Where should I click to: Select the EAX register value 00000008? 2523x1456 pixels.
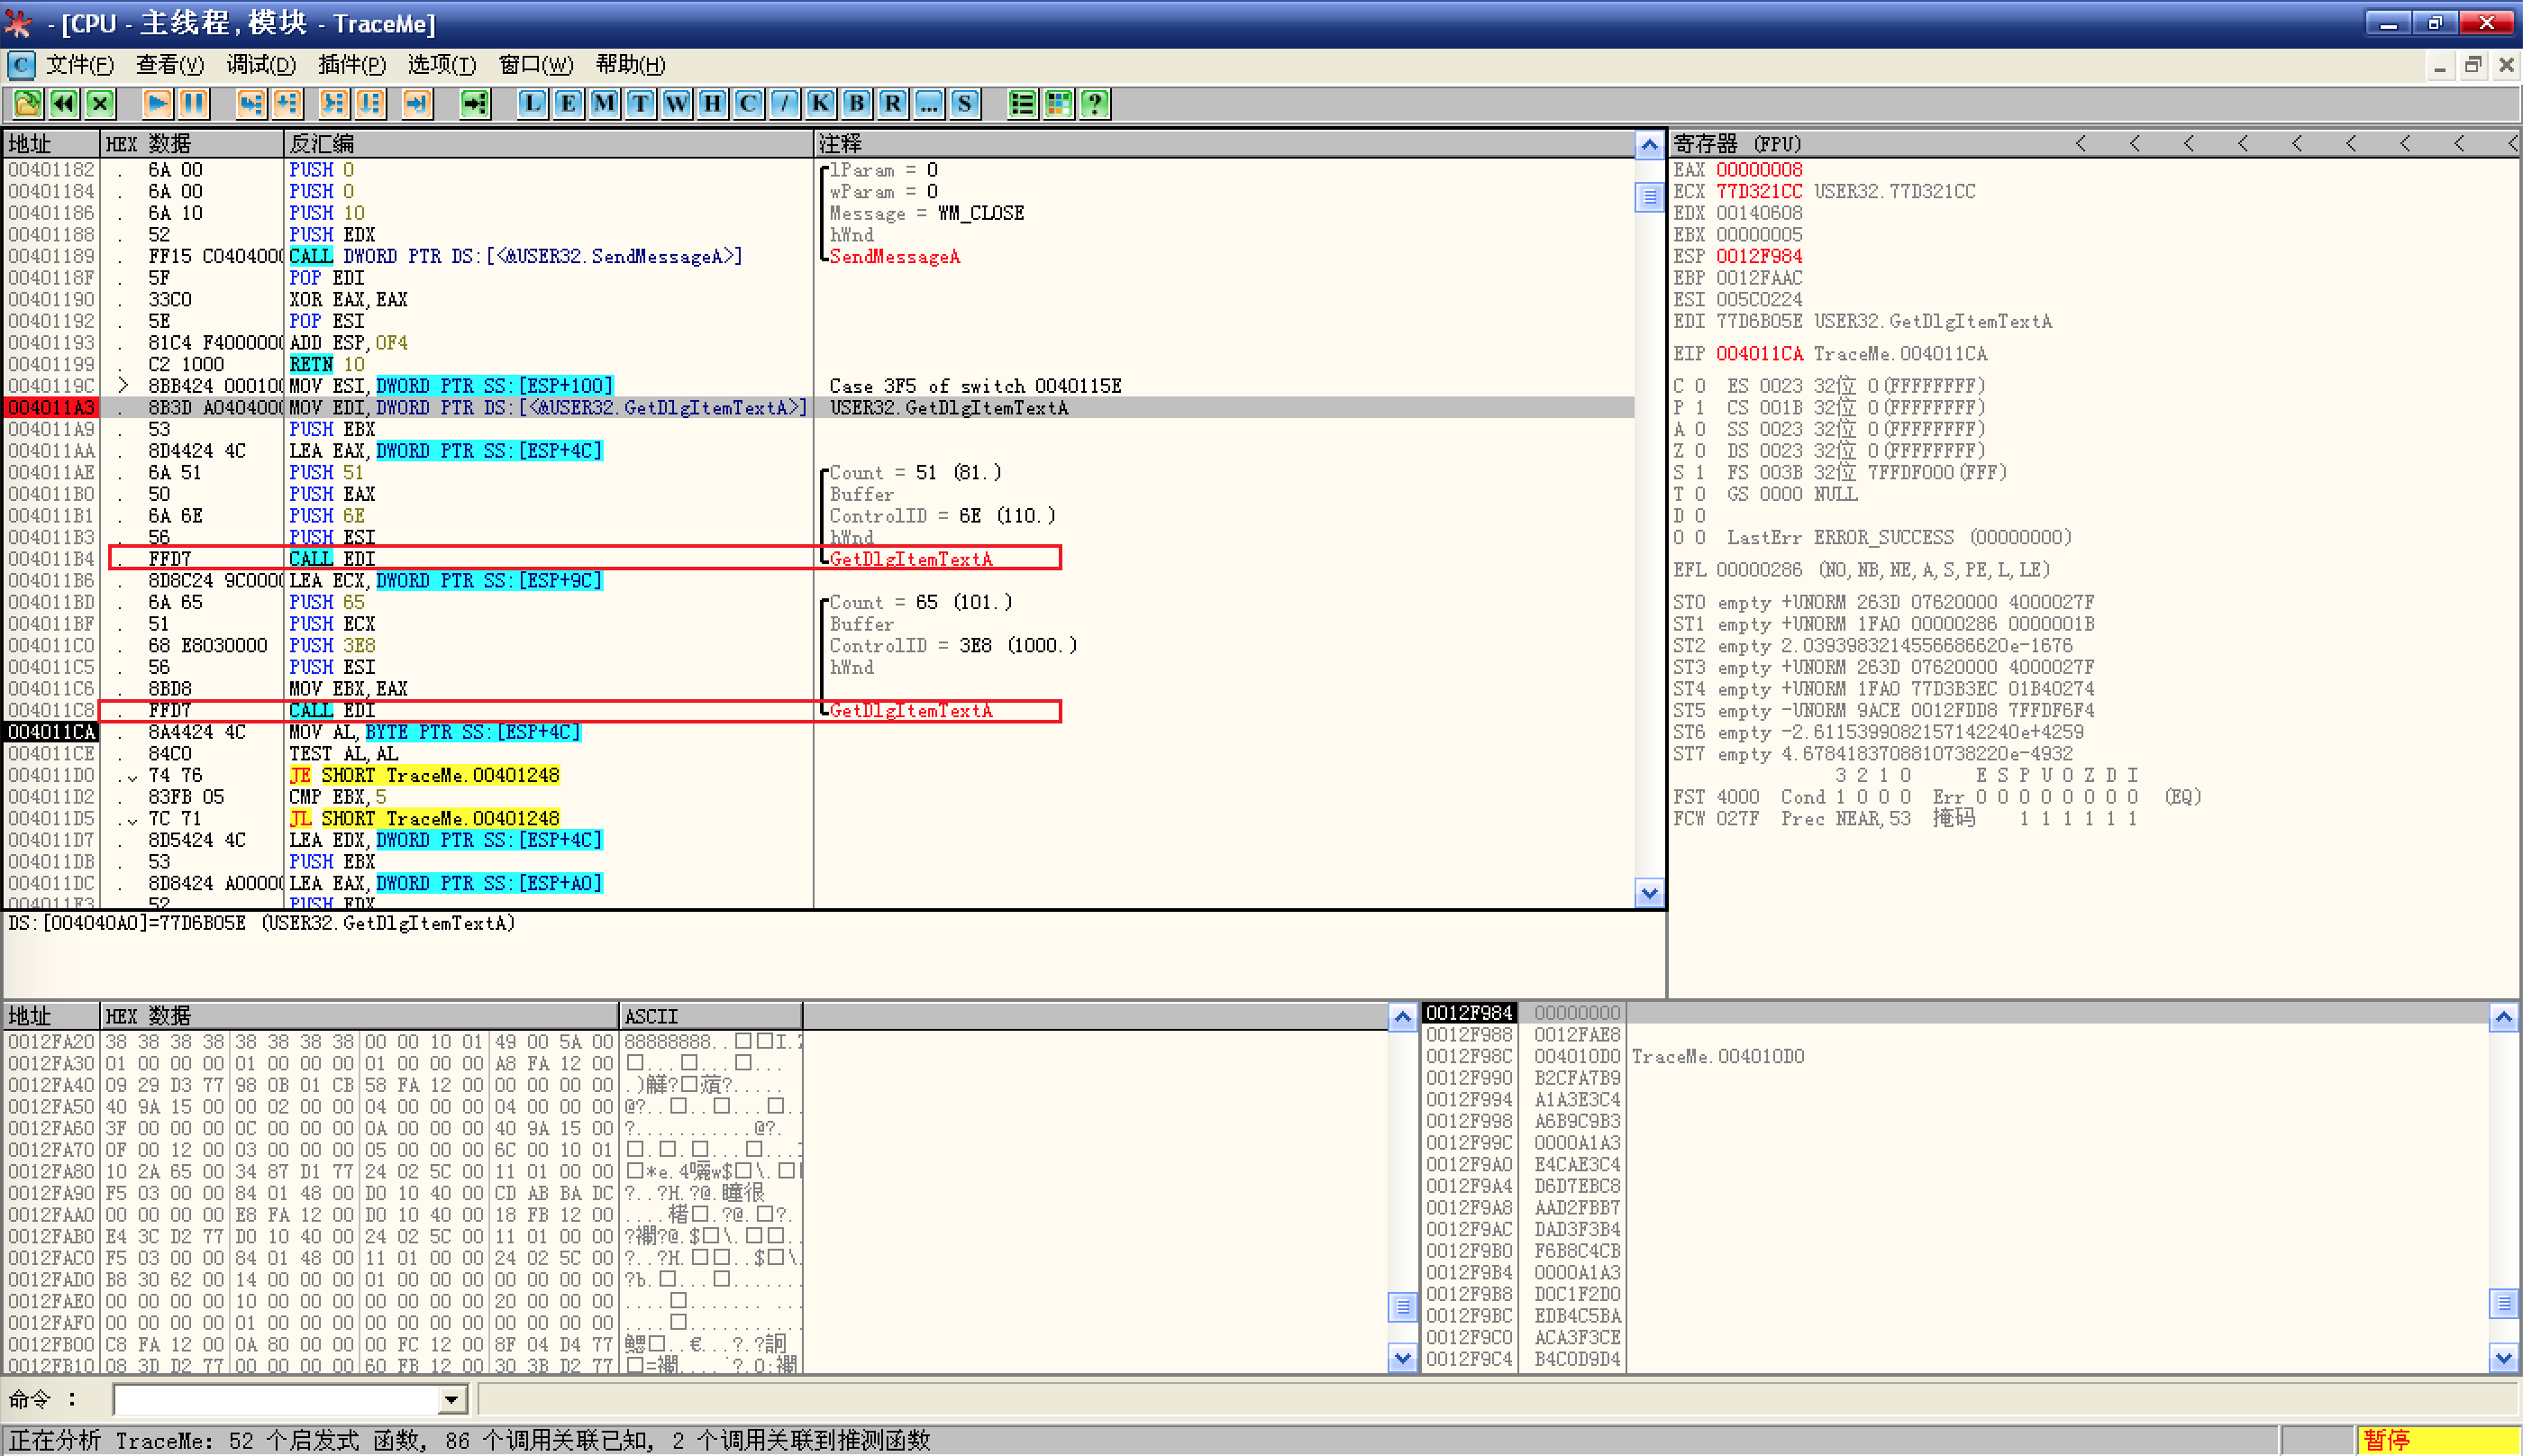1758,170
